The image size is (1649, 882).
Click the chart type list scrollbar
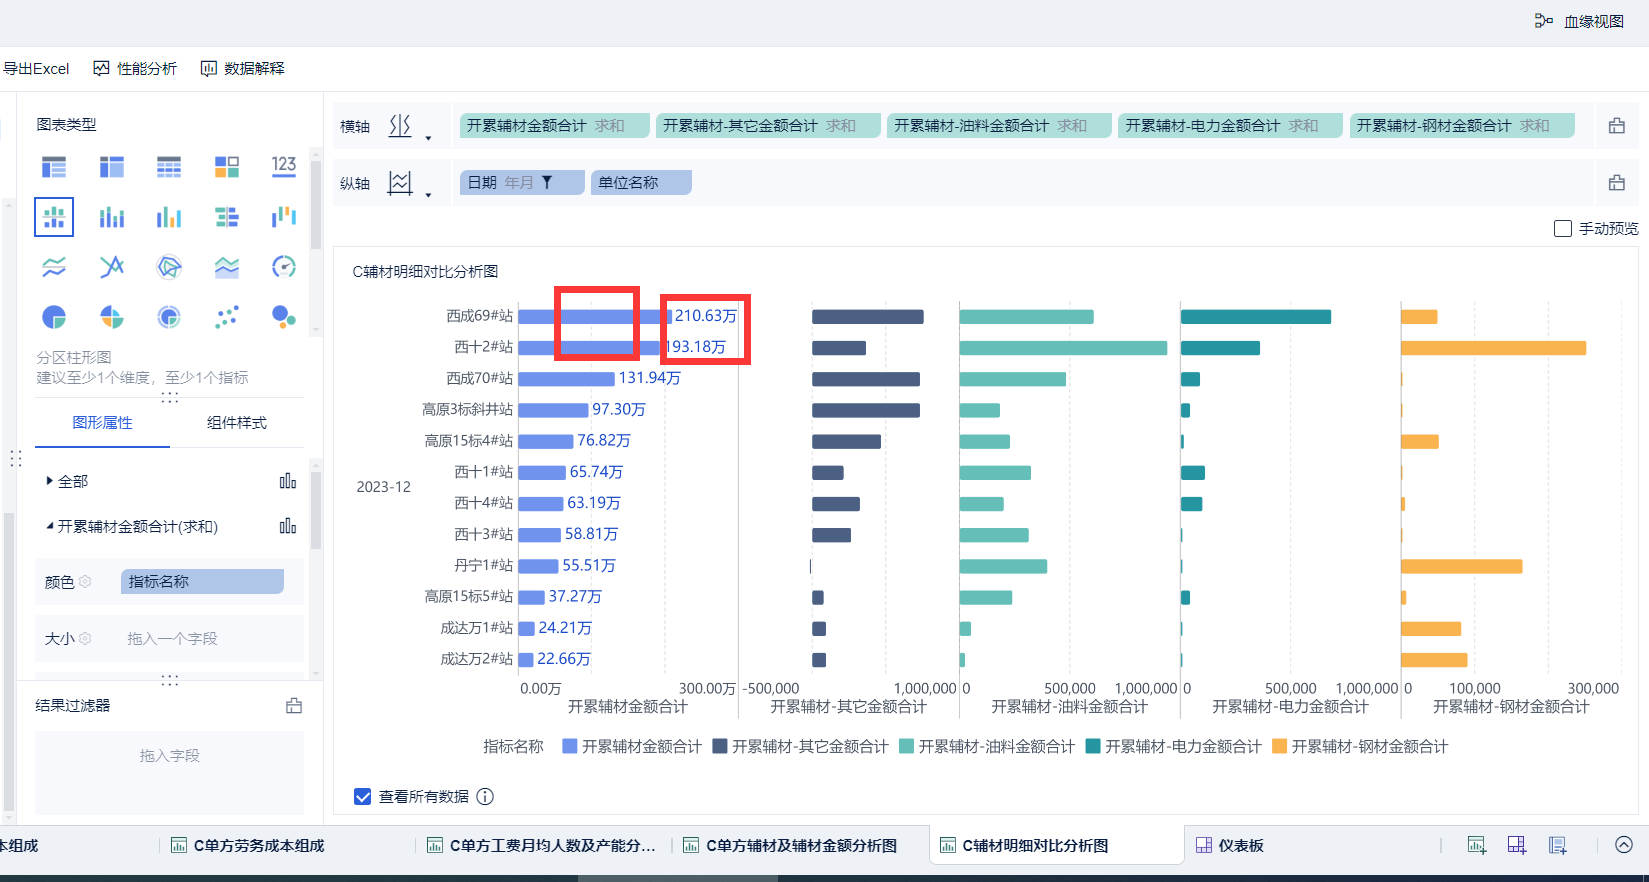316,205
